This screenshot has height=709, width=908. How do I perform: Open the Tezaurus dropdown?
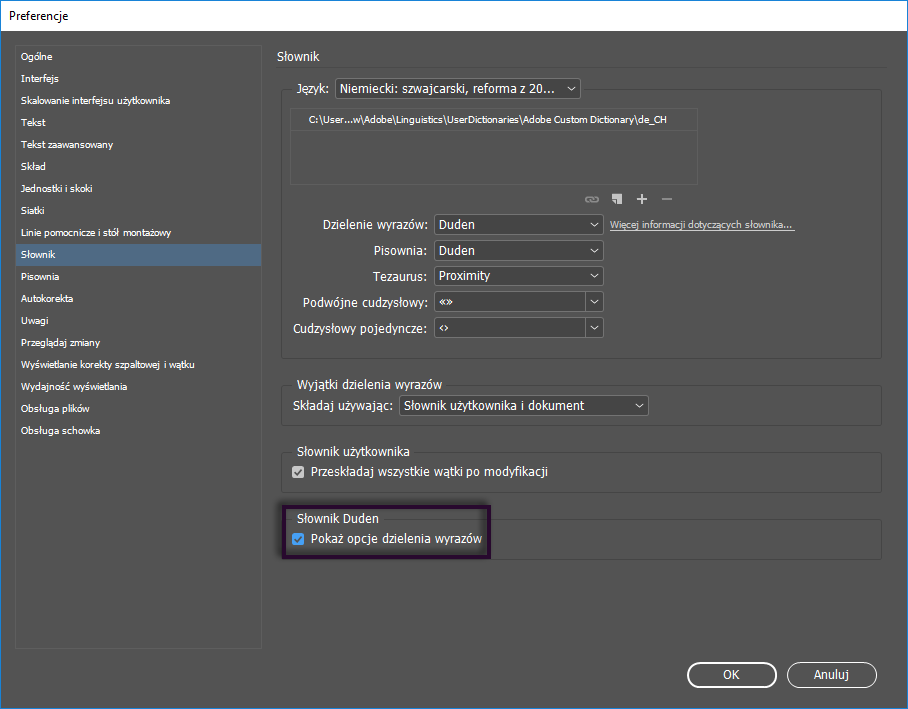pyautogui.click(x=519, y=276)
